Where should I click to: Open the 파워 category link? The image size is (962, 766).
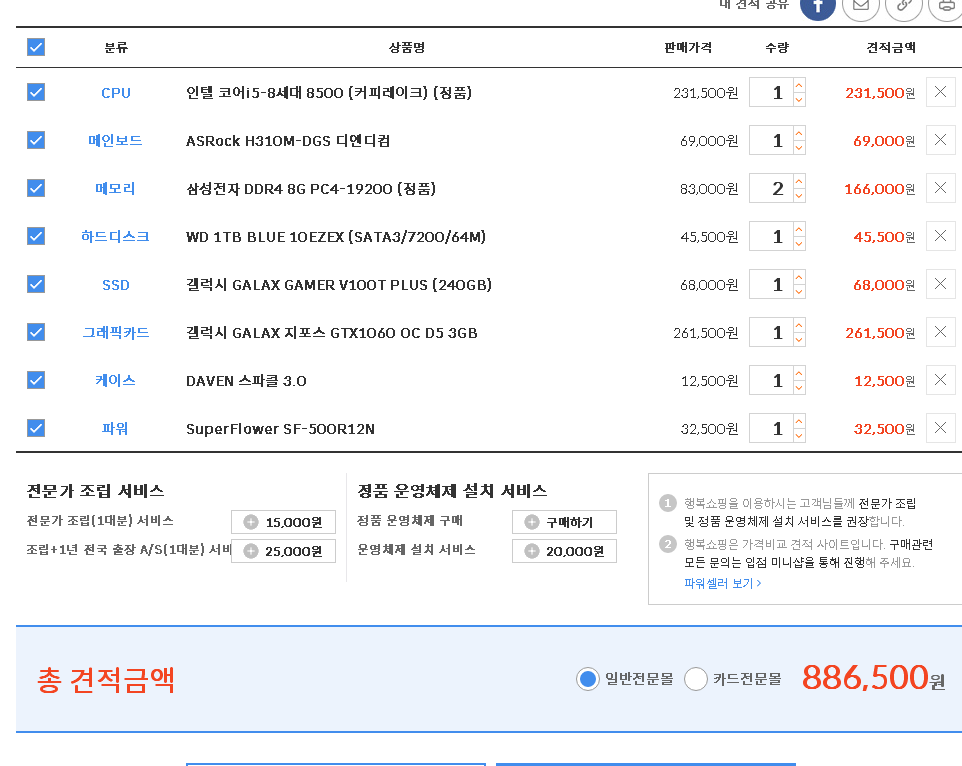tap(115, 428)
